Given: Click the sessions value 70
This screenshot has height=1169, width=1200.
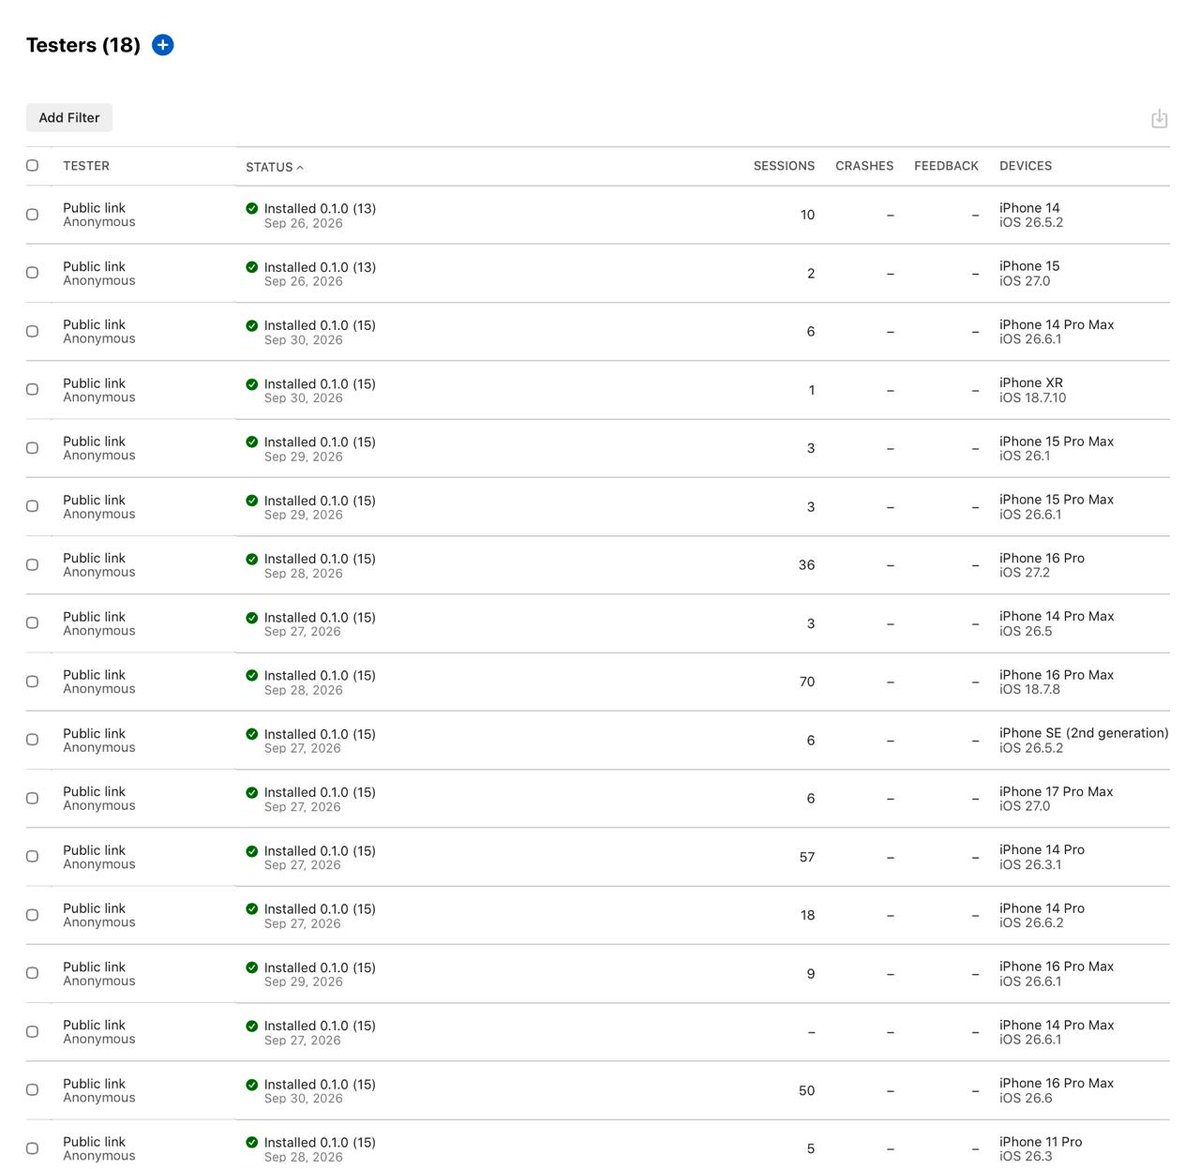Looking at the screenshot, I should [806, 682].
